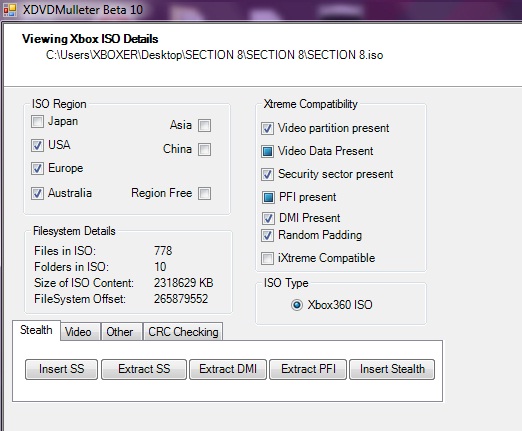Click the Files in ISO value 778
Viewport: 522px width, 431px height.
pyautogui.click(x=163, y=251)
